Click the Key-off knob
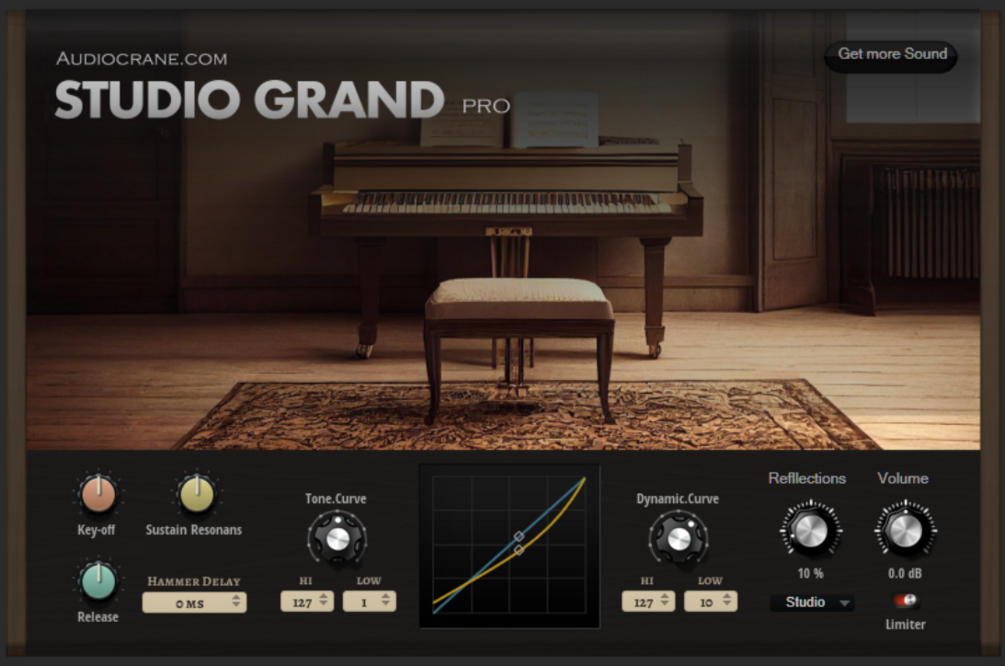Screen dimensions: 1005x666 point(98,494)
